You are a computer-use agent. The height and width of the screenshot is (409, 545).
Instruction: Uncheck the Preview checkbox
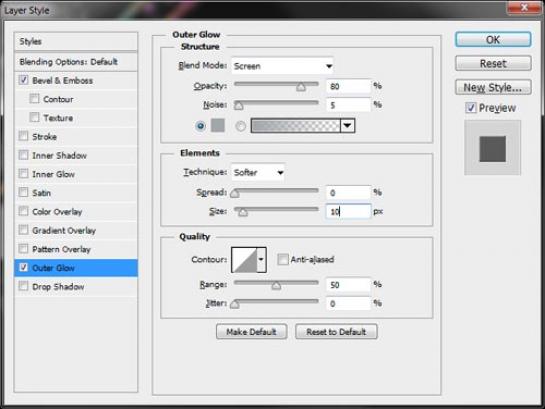[471, 108]
